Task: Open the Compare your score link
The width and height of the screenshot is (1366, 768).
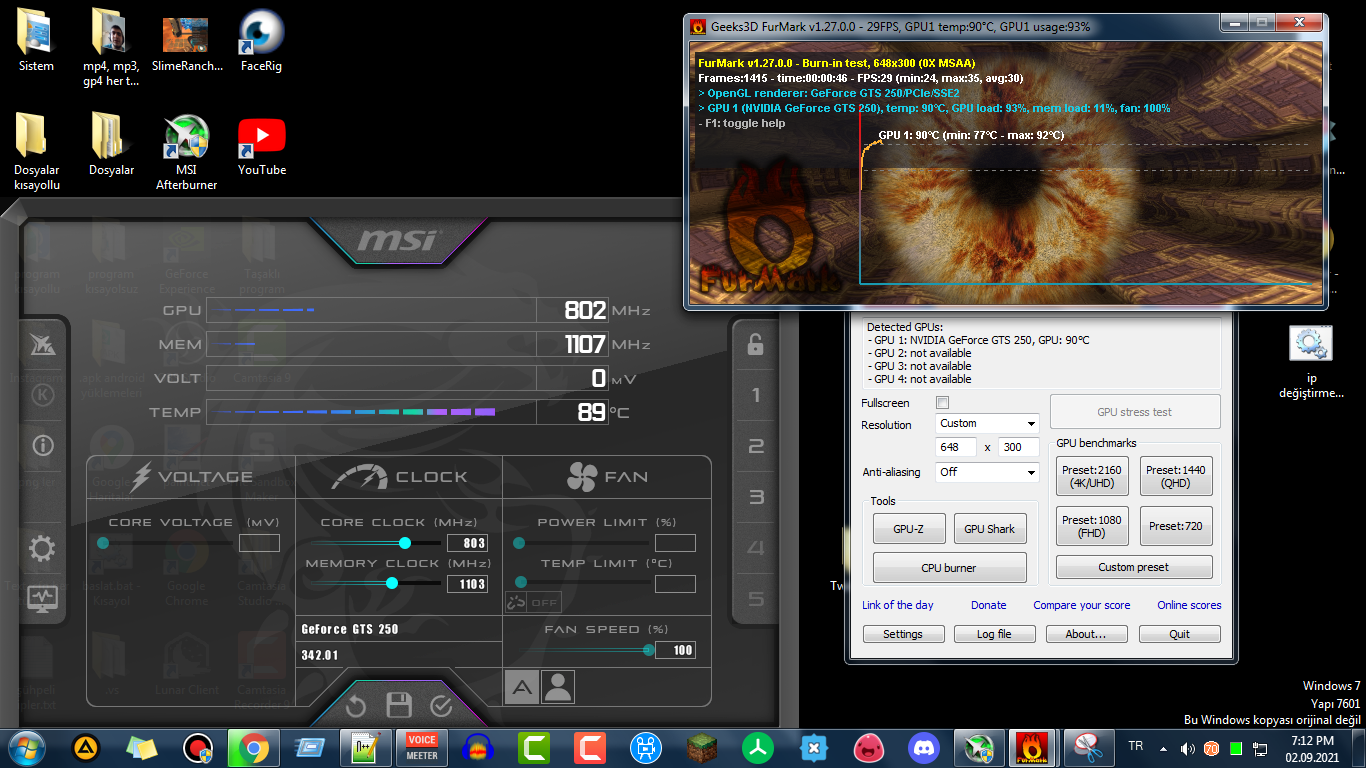Action: [1082, 605]
